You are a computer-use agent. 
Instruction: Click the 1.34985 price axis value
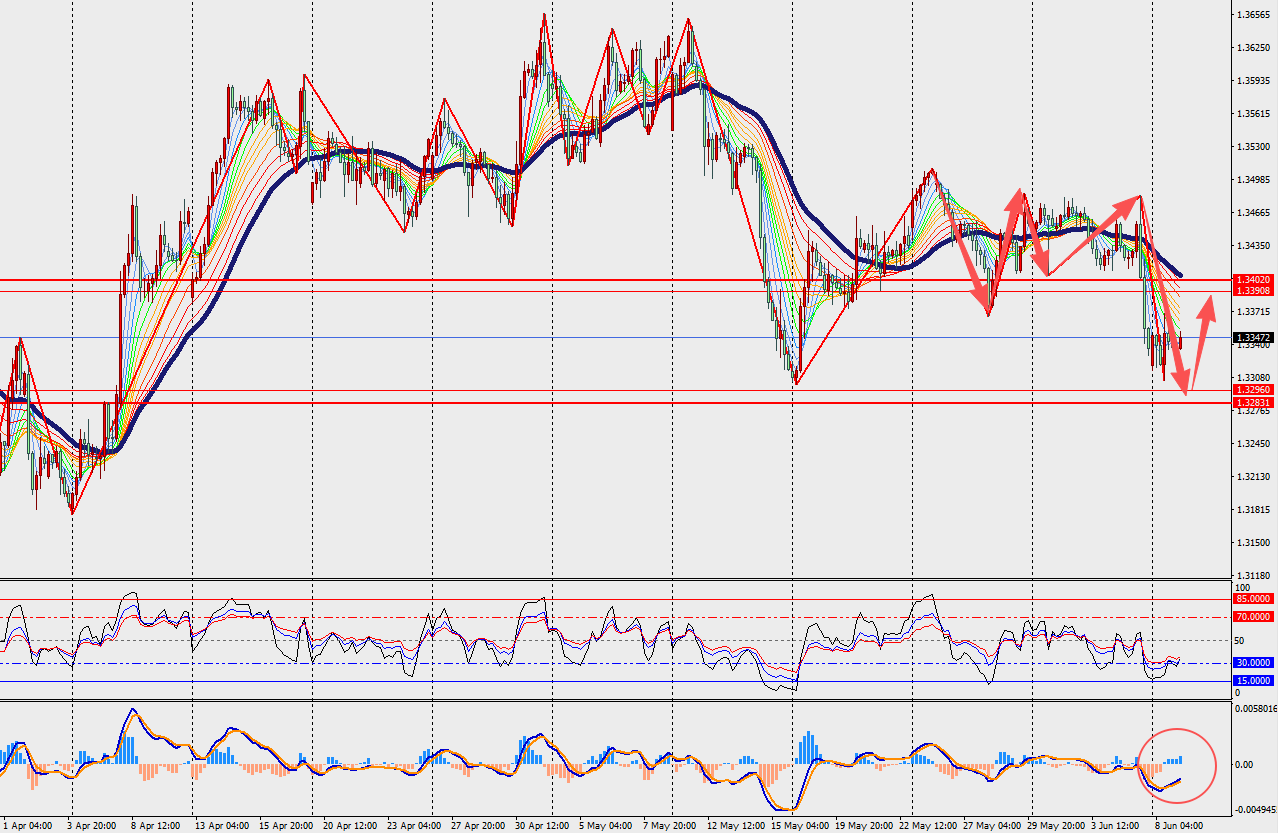click(x=1254, y=180)
